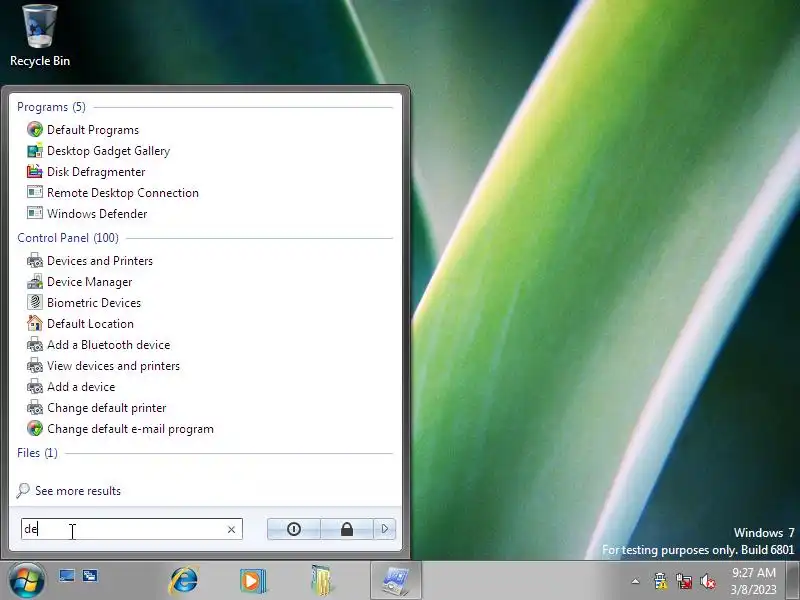
Task: Click Show desktop quick launch icon
Action: [67, 576]
